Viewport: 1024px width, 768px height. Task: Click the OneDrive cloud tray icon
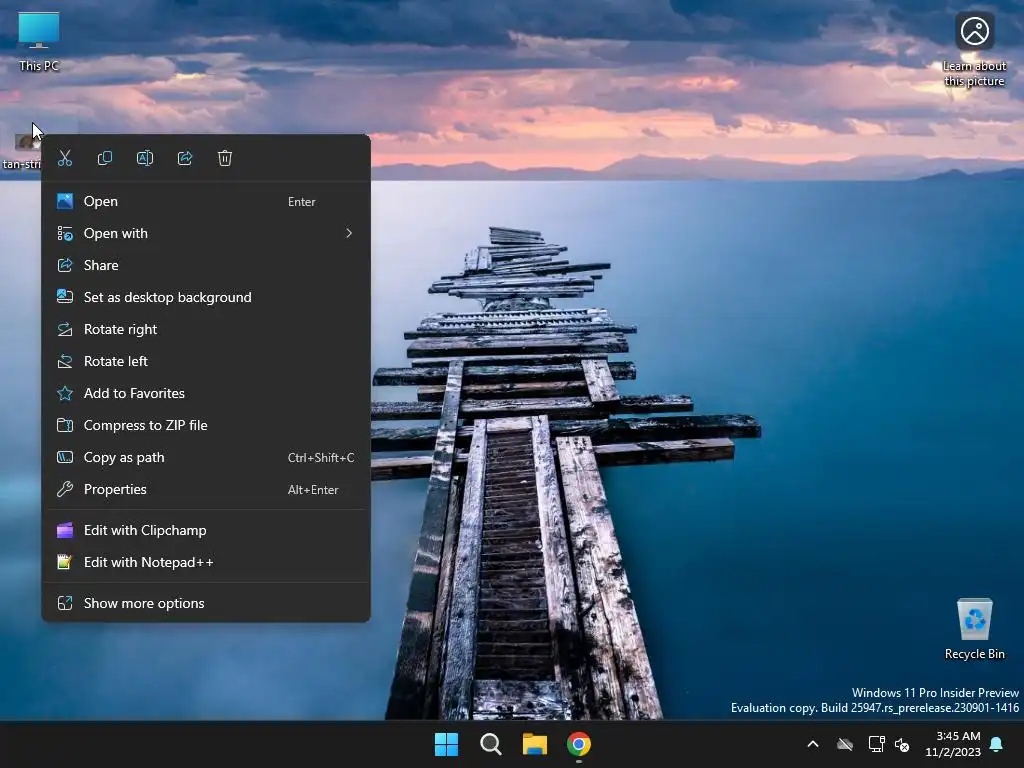(845, 744)
